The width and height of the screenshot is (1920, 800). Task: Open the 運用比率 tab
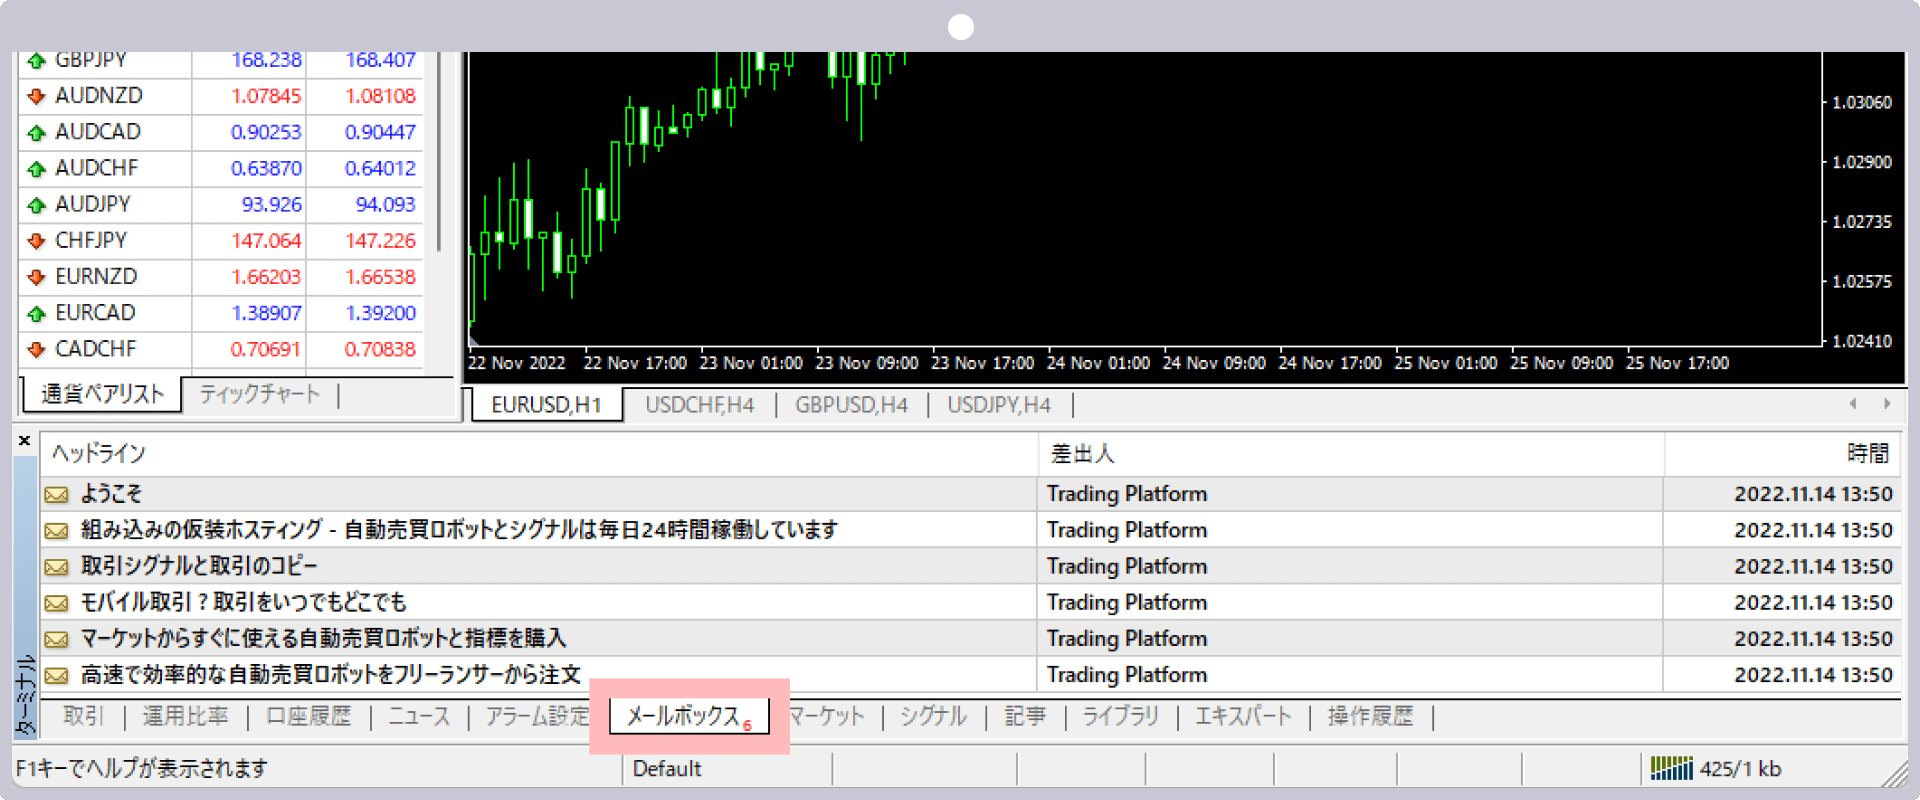pos(185,716)
